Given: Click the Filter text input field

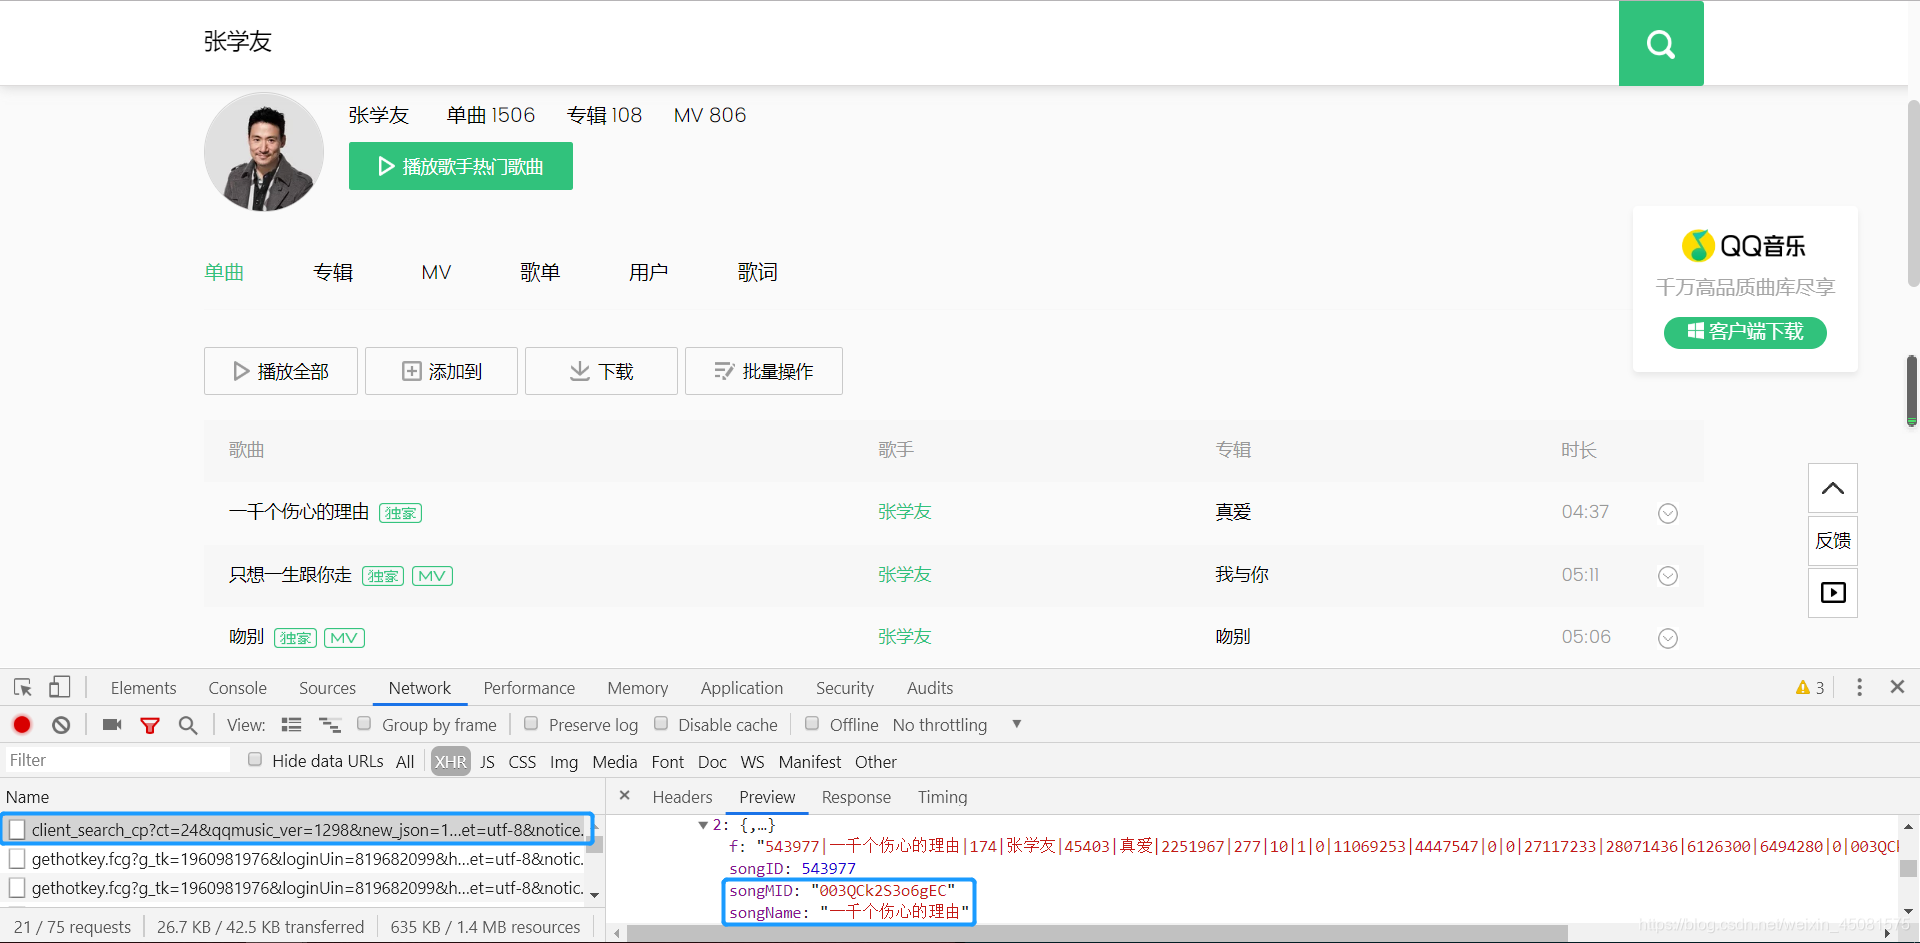Looking at the screenshot, I should (x=118, y=760).
